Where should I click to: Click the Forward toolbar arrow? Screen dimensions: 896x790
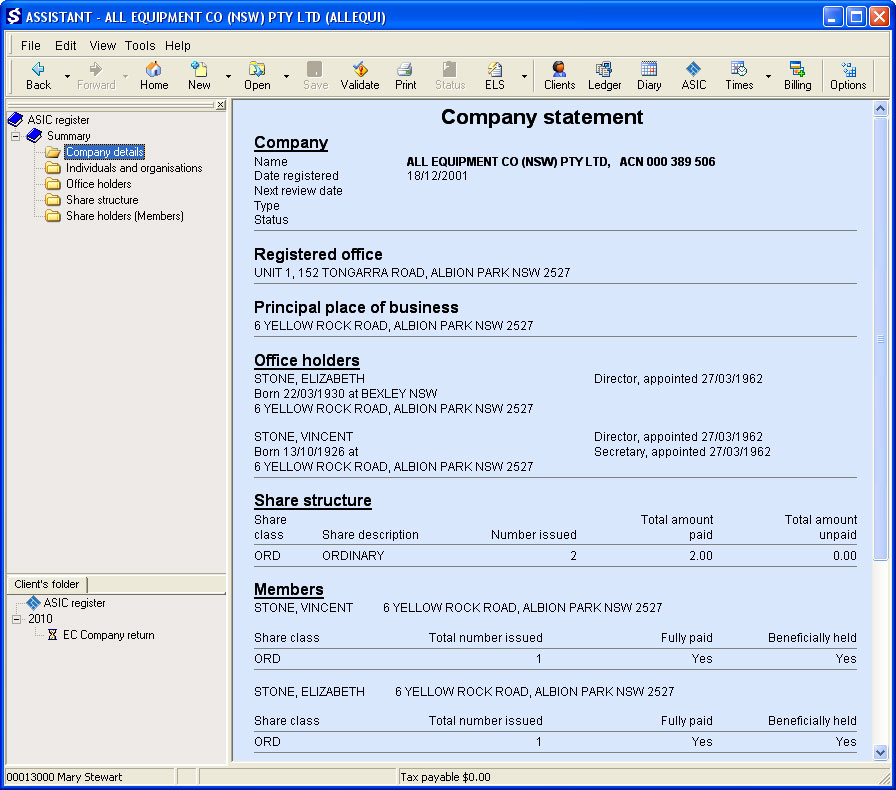[96, 76]
